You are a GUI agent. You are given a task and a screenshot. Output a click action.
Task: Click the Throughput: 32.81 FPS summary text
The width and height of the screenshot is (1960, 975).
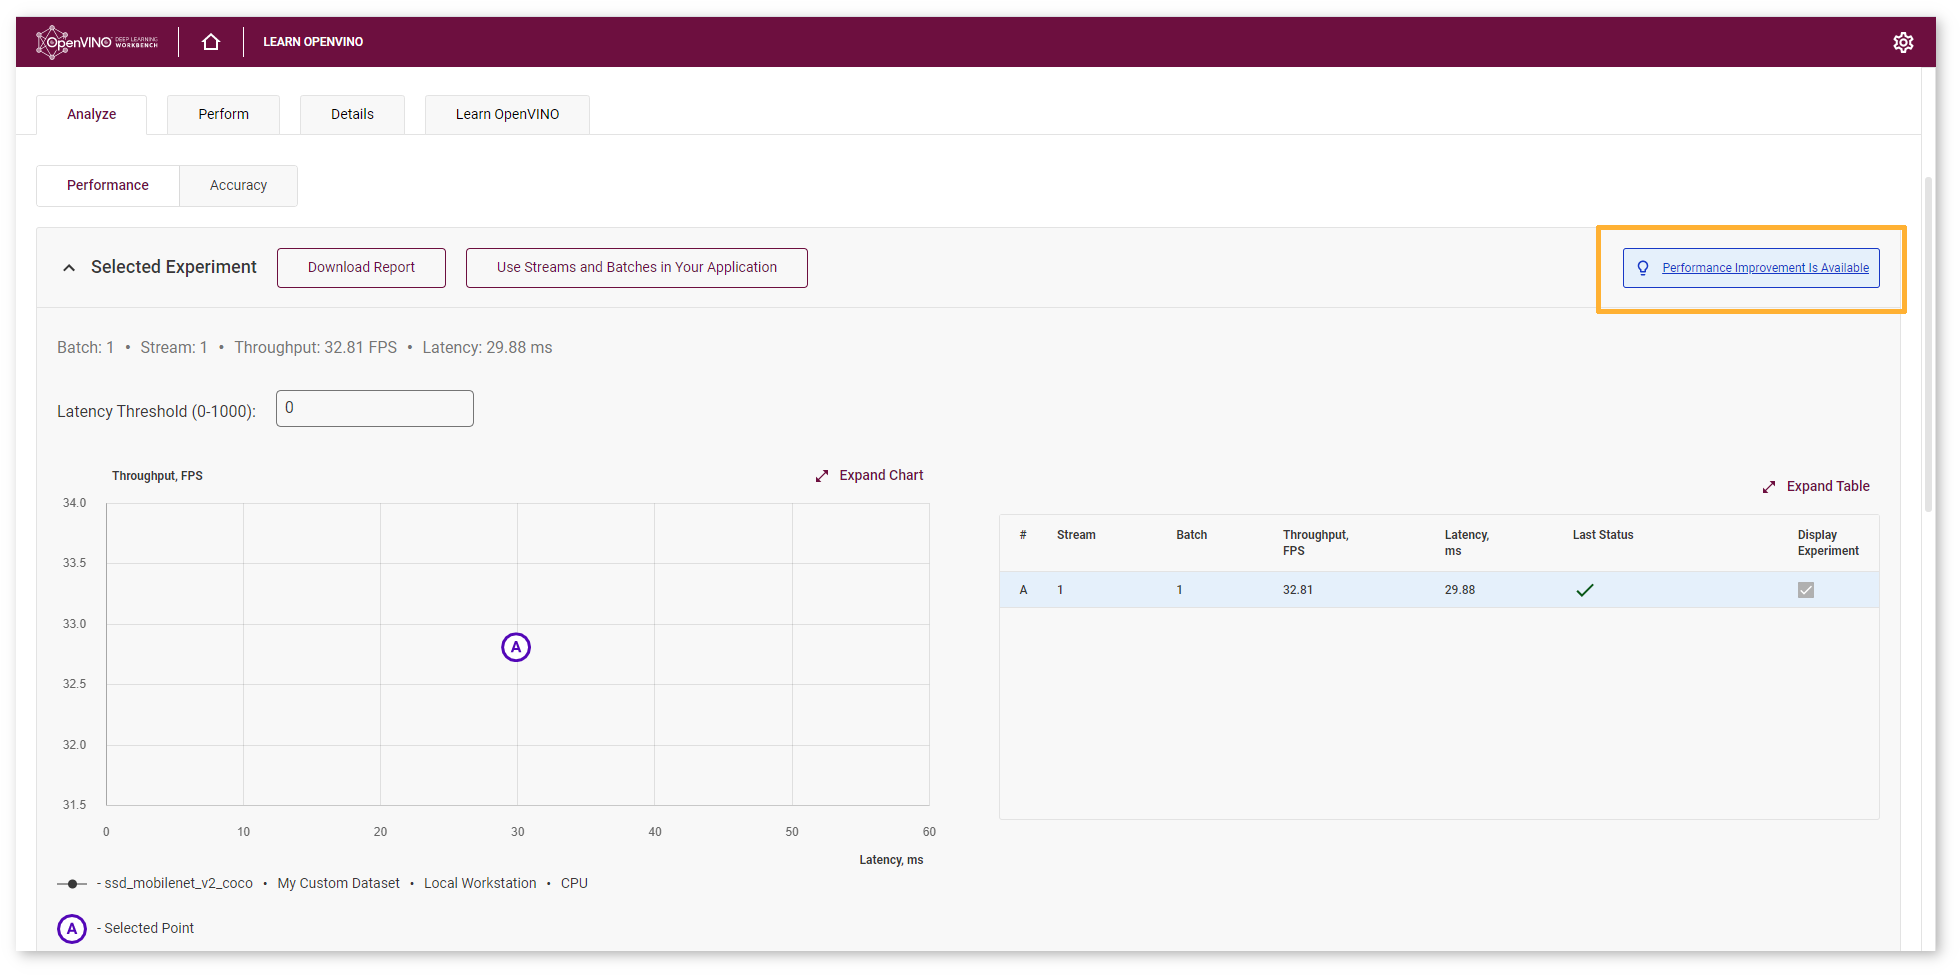coord(316,348)
